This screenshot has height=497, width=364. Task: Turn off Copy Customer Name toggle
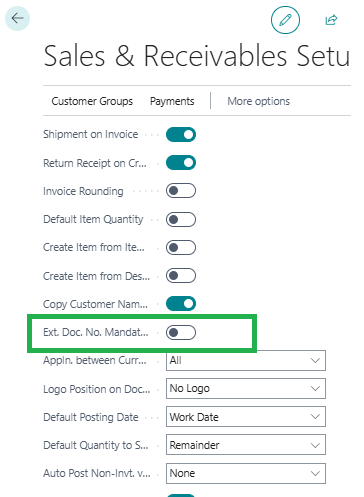(x=181, y=304)
